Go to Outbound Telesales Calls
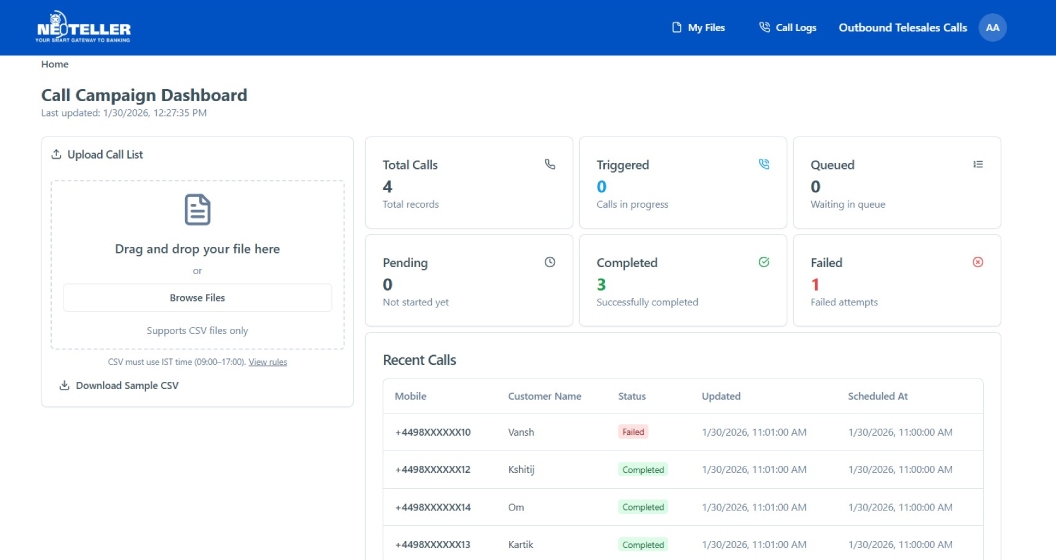Image resolution: width=1056 pixels, height=560 pixels. 902,28
